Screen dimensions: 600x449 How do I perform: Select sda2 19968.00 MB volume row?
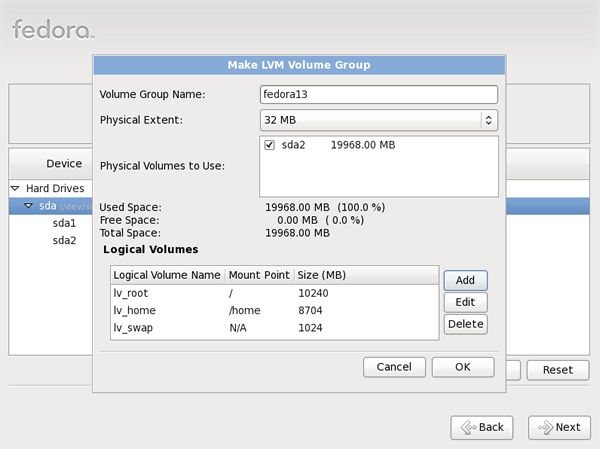[379, 145]
